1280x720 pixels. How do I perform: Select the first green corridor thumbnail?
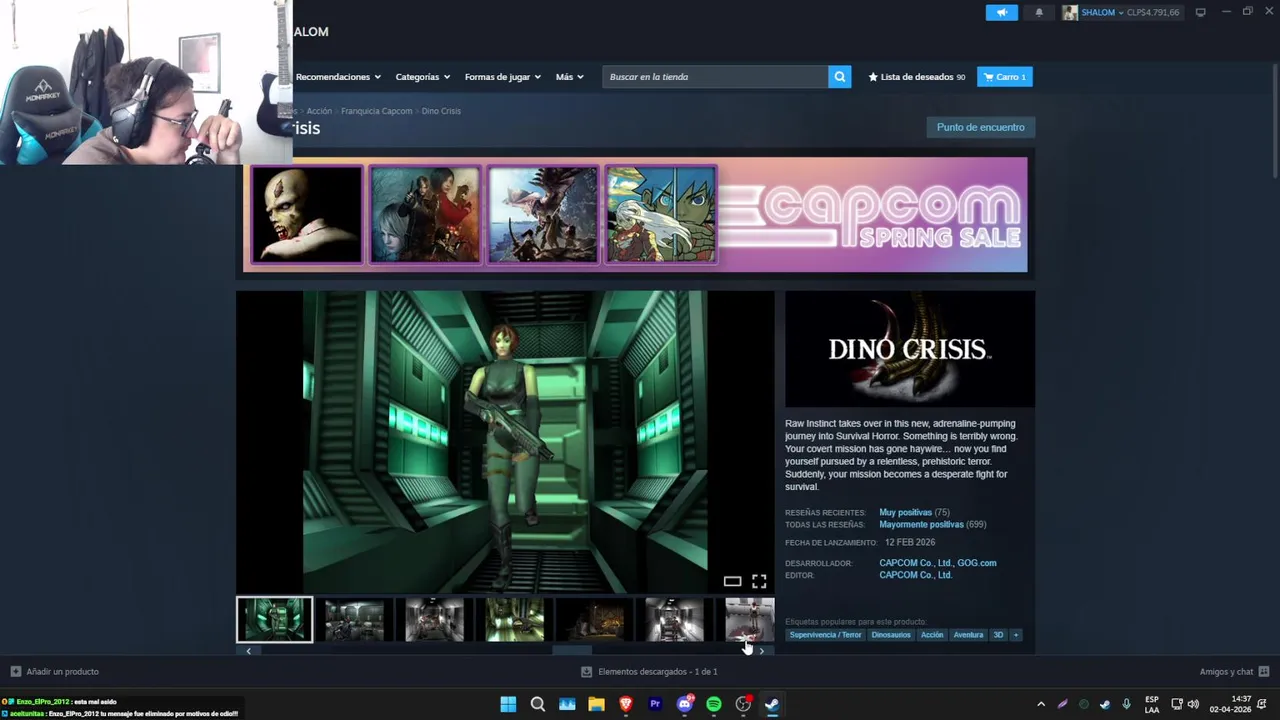point(274,620)
